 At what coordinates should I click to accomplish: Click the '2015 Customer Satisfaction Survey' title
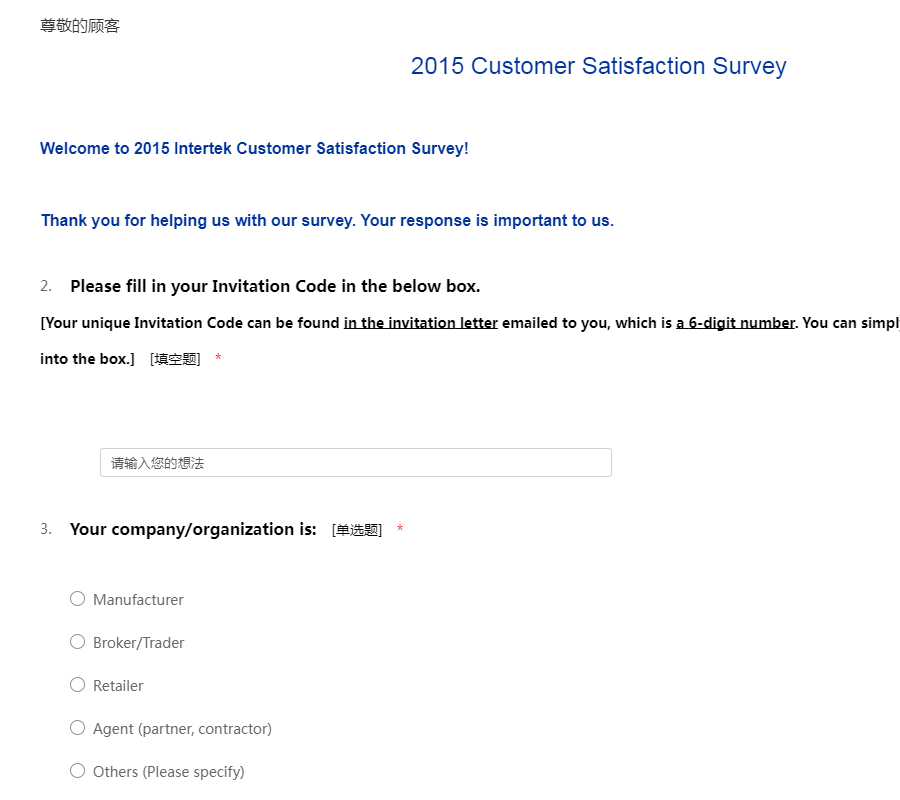tap(598, 66)
